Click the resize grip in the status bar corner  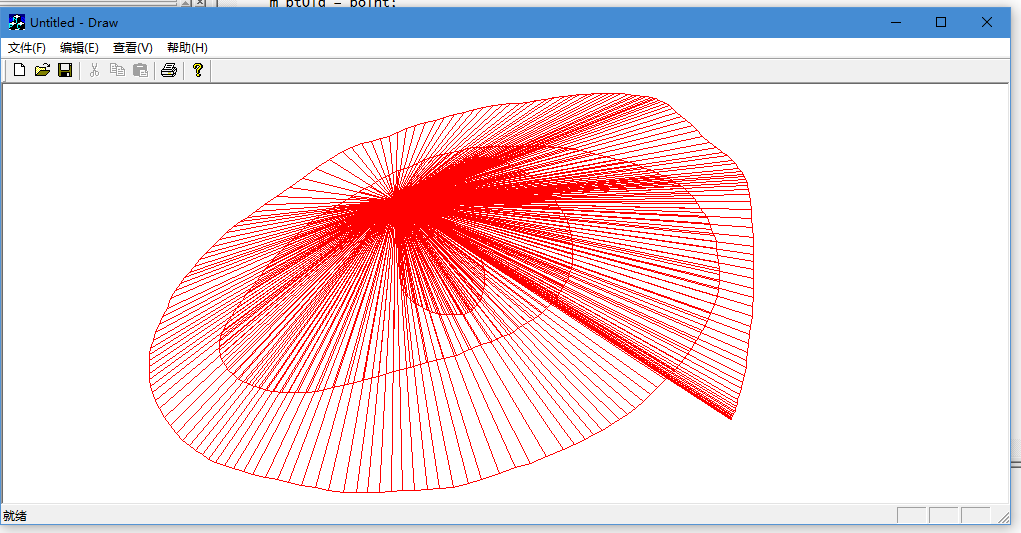(1003, 517)
